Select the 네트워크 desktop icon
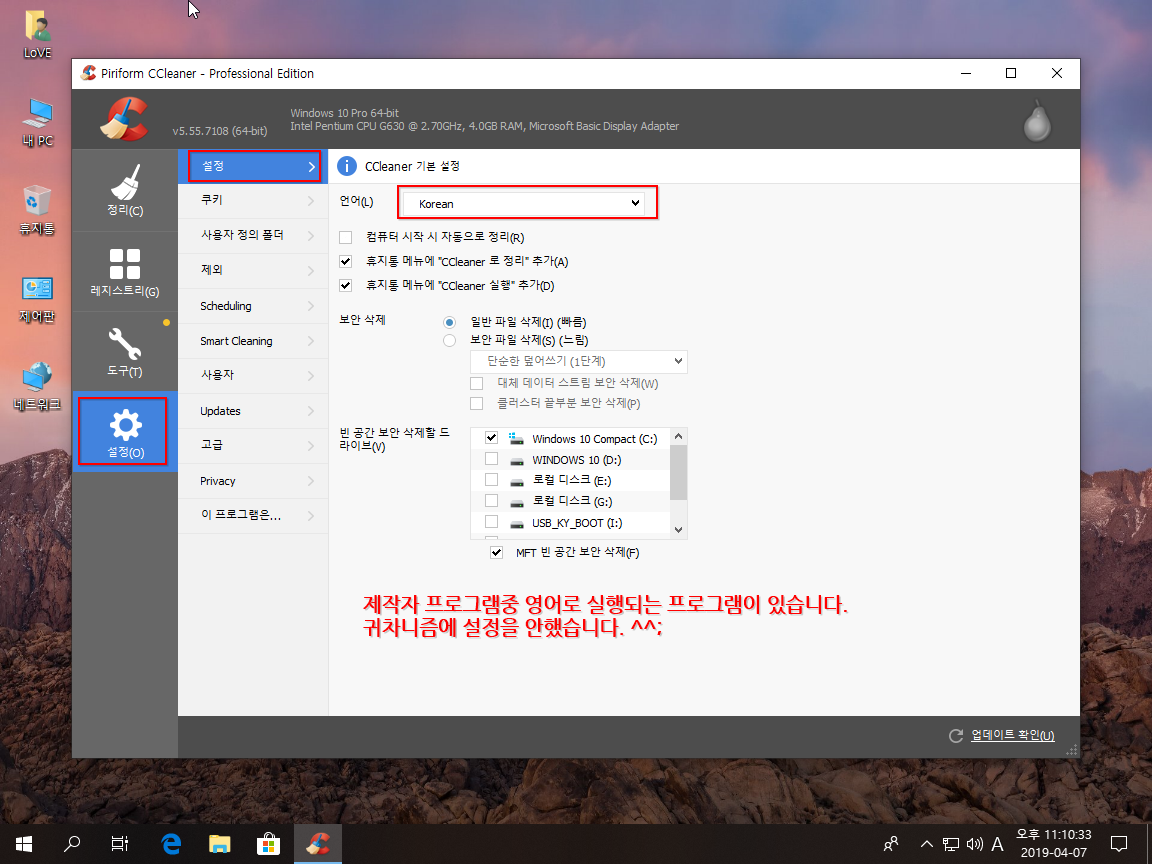The height and width of the screenshot is (864, 1152). pos(37,386)
